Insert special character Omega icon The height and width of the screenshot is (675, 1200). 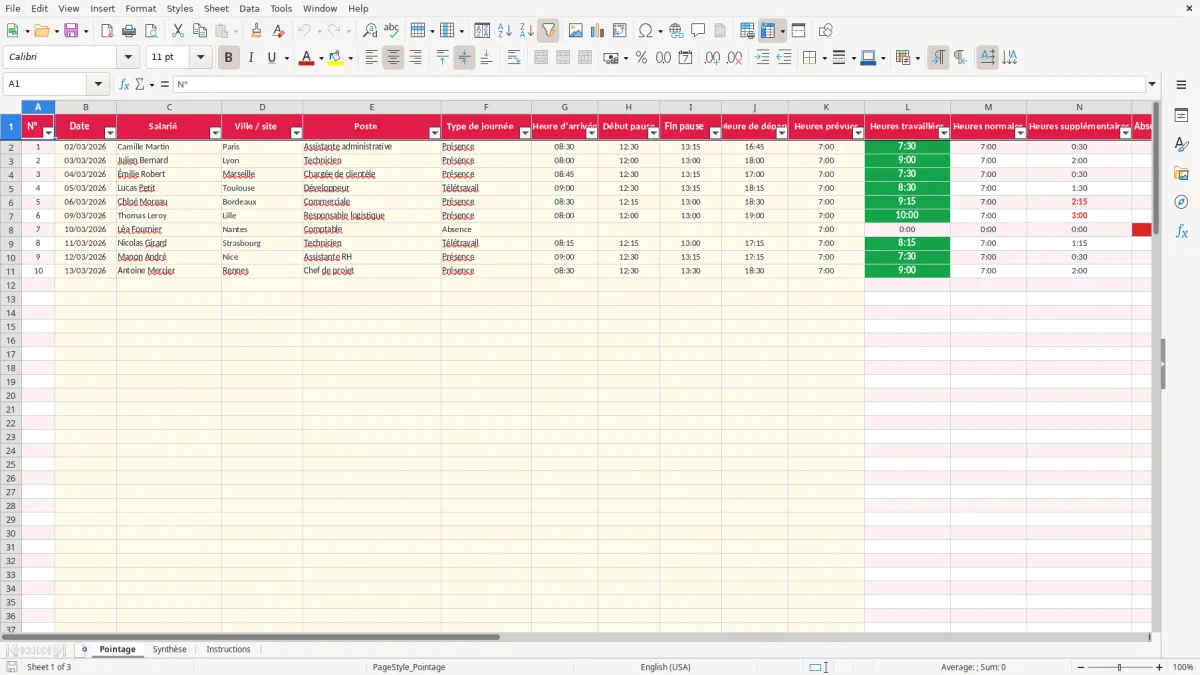point(645,31)
